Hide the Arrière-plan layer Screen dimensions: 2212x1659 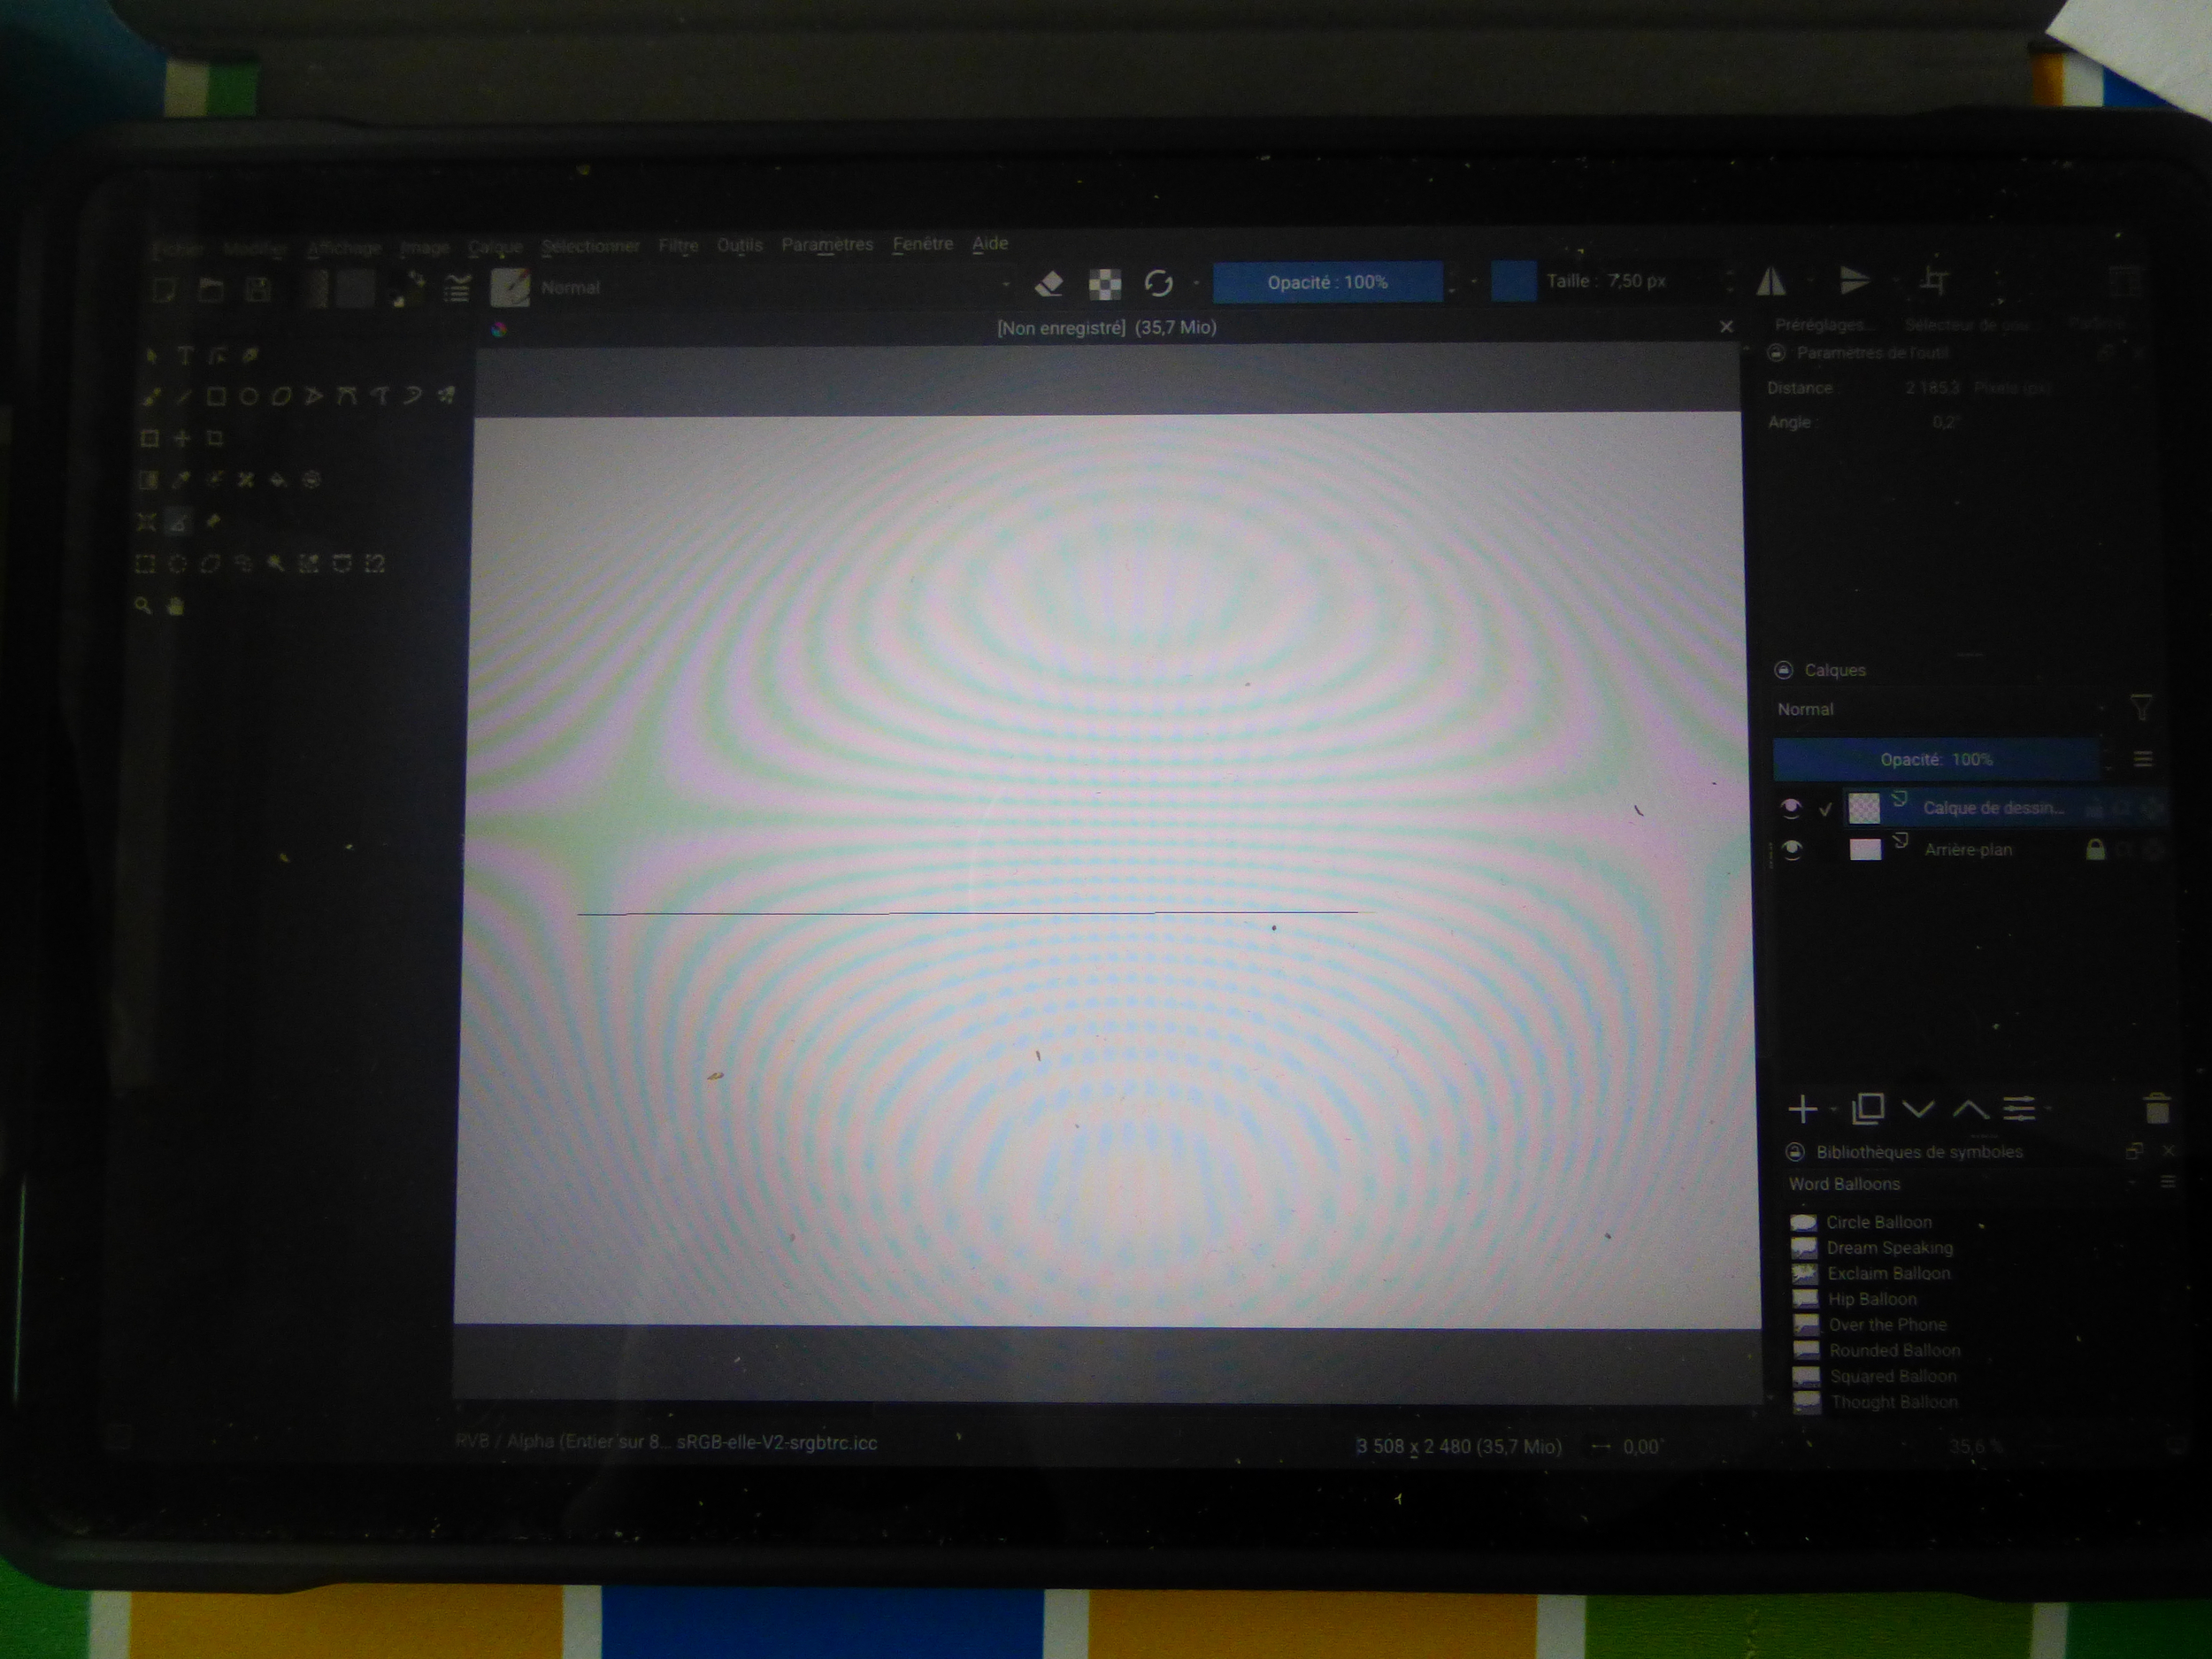[x=1792, y=850]
